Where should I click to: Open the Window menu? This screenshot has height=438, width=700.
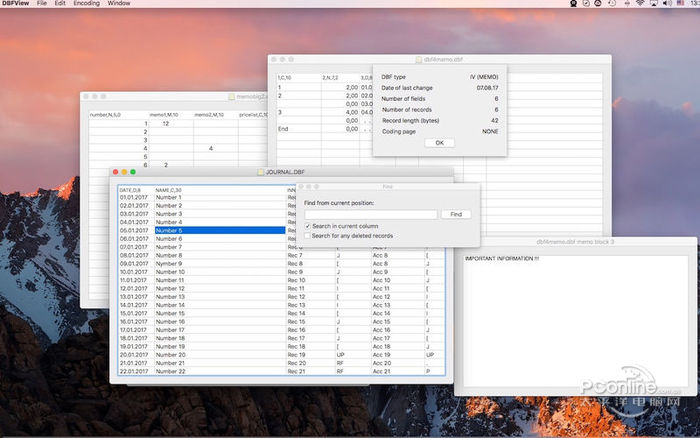119,3
